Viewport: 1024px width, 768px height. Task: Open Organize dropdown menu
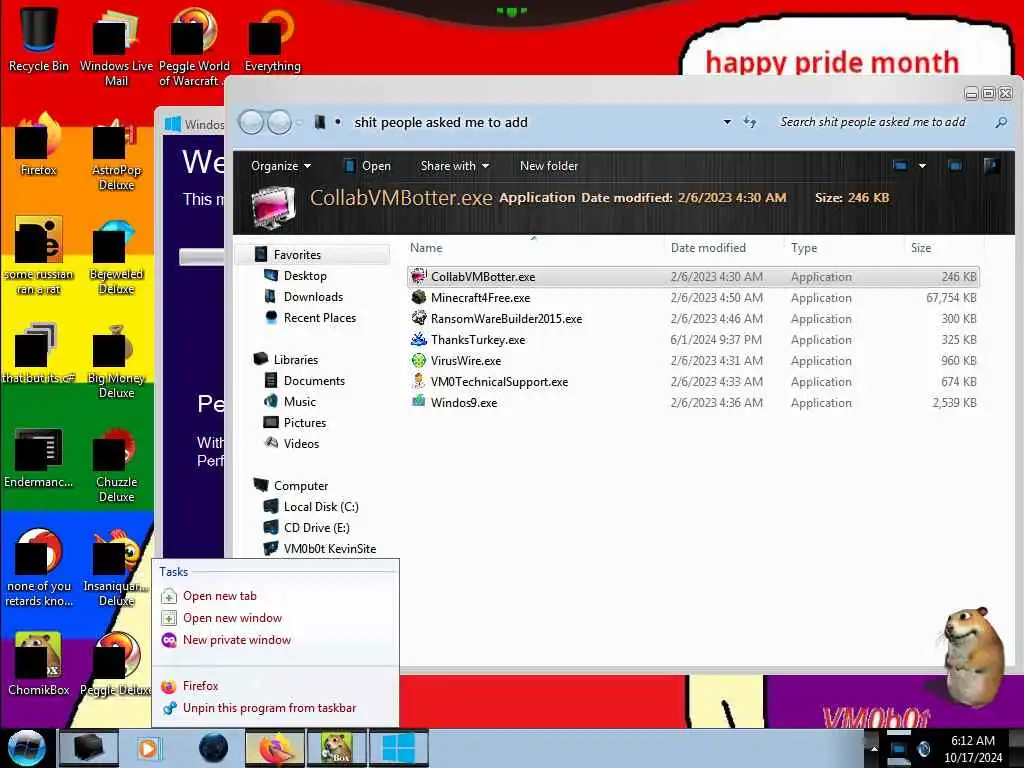pos(281,166)
